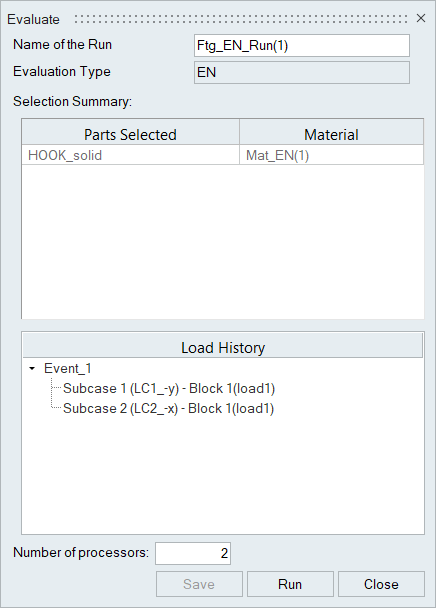The height and width of the screenshot is (608, 436).
Task: Click the Close button
Action: point(381,584)
